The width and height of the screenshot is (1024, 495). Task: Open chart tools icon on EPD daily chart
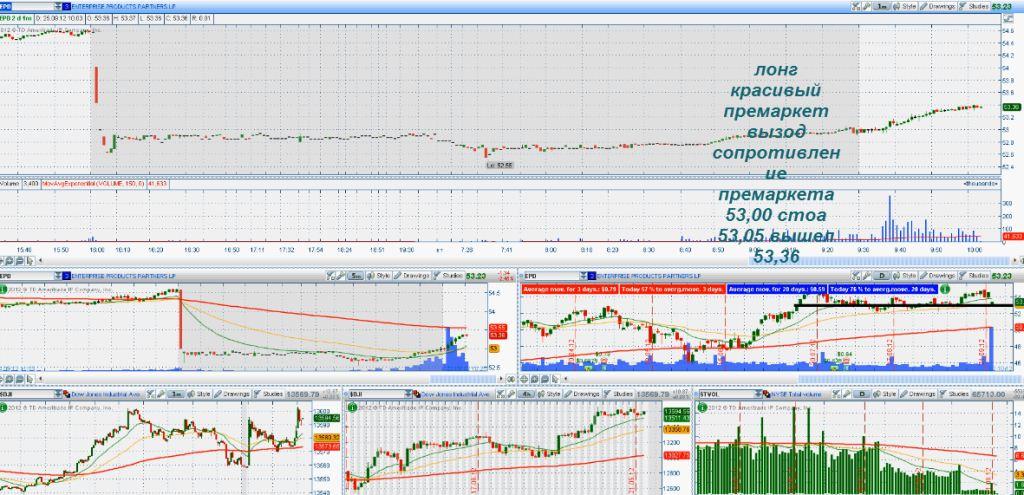pos(855,276)
